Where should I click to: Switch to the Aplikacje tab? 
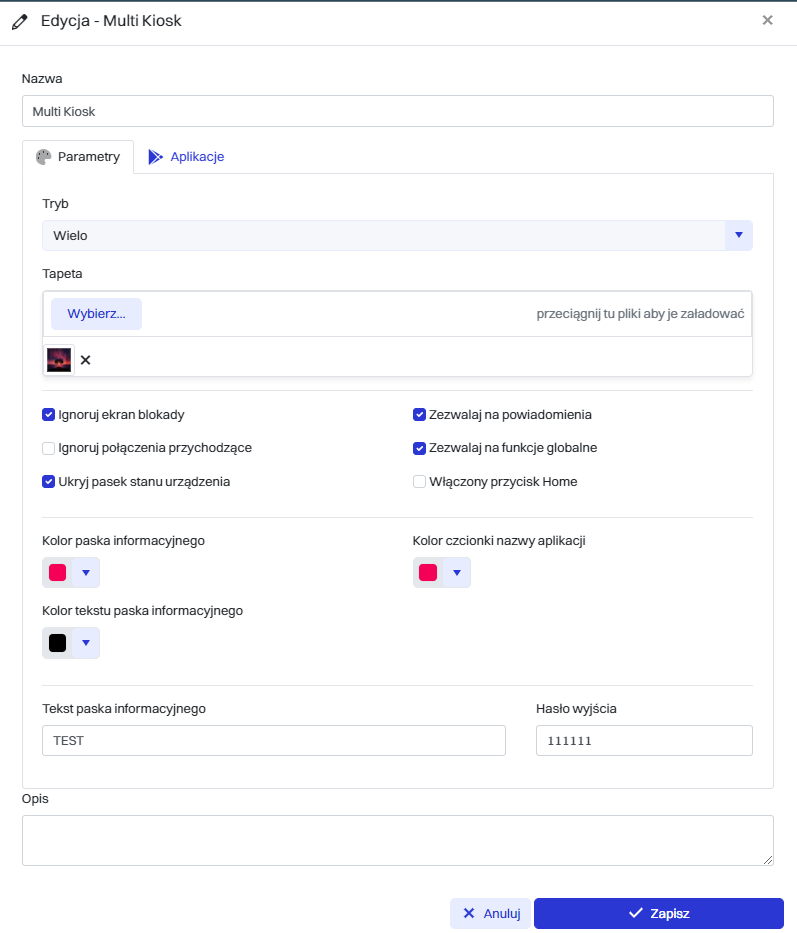pos(186,157)
